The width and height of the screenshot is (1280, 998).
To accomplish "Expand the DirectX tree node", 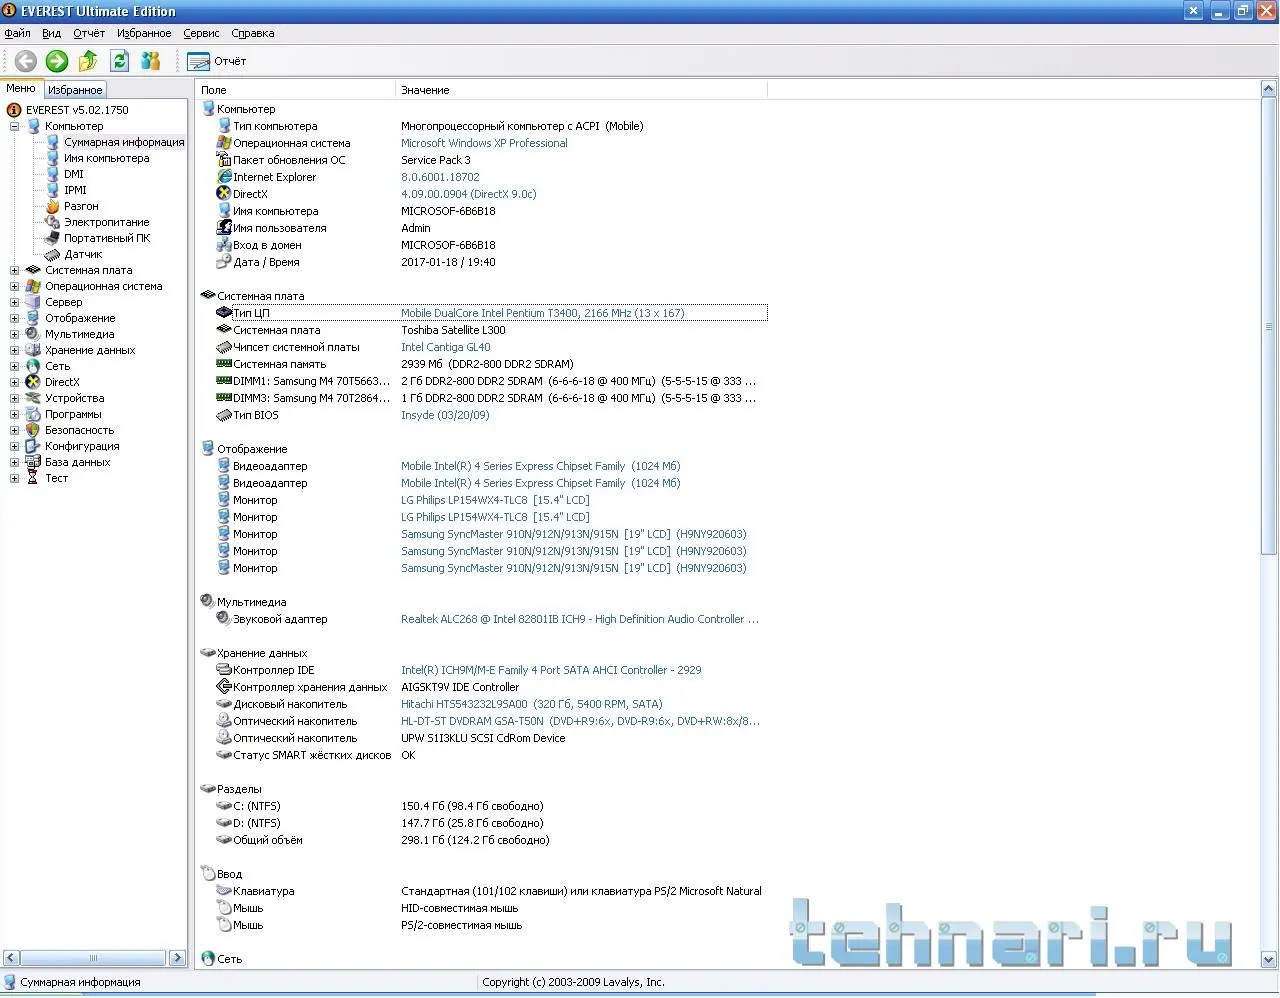I will (15, 383).
